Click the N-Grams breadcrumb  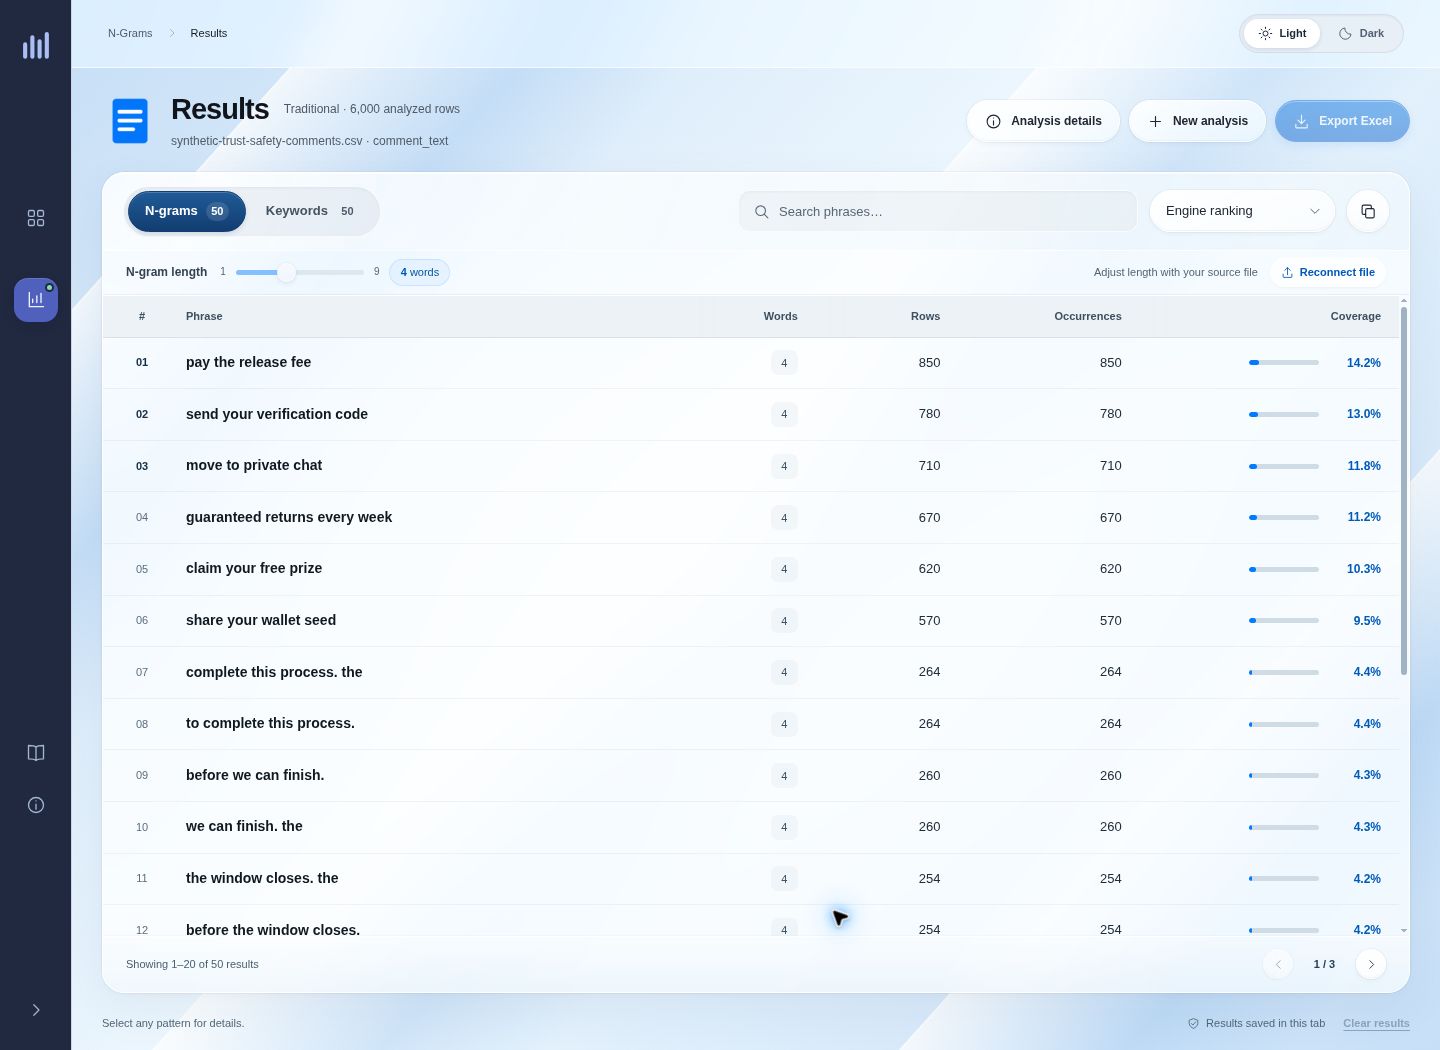click(x=130, y=33)
